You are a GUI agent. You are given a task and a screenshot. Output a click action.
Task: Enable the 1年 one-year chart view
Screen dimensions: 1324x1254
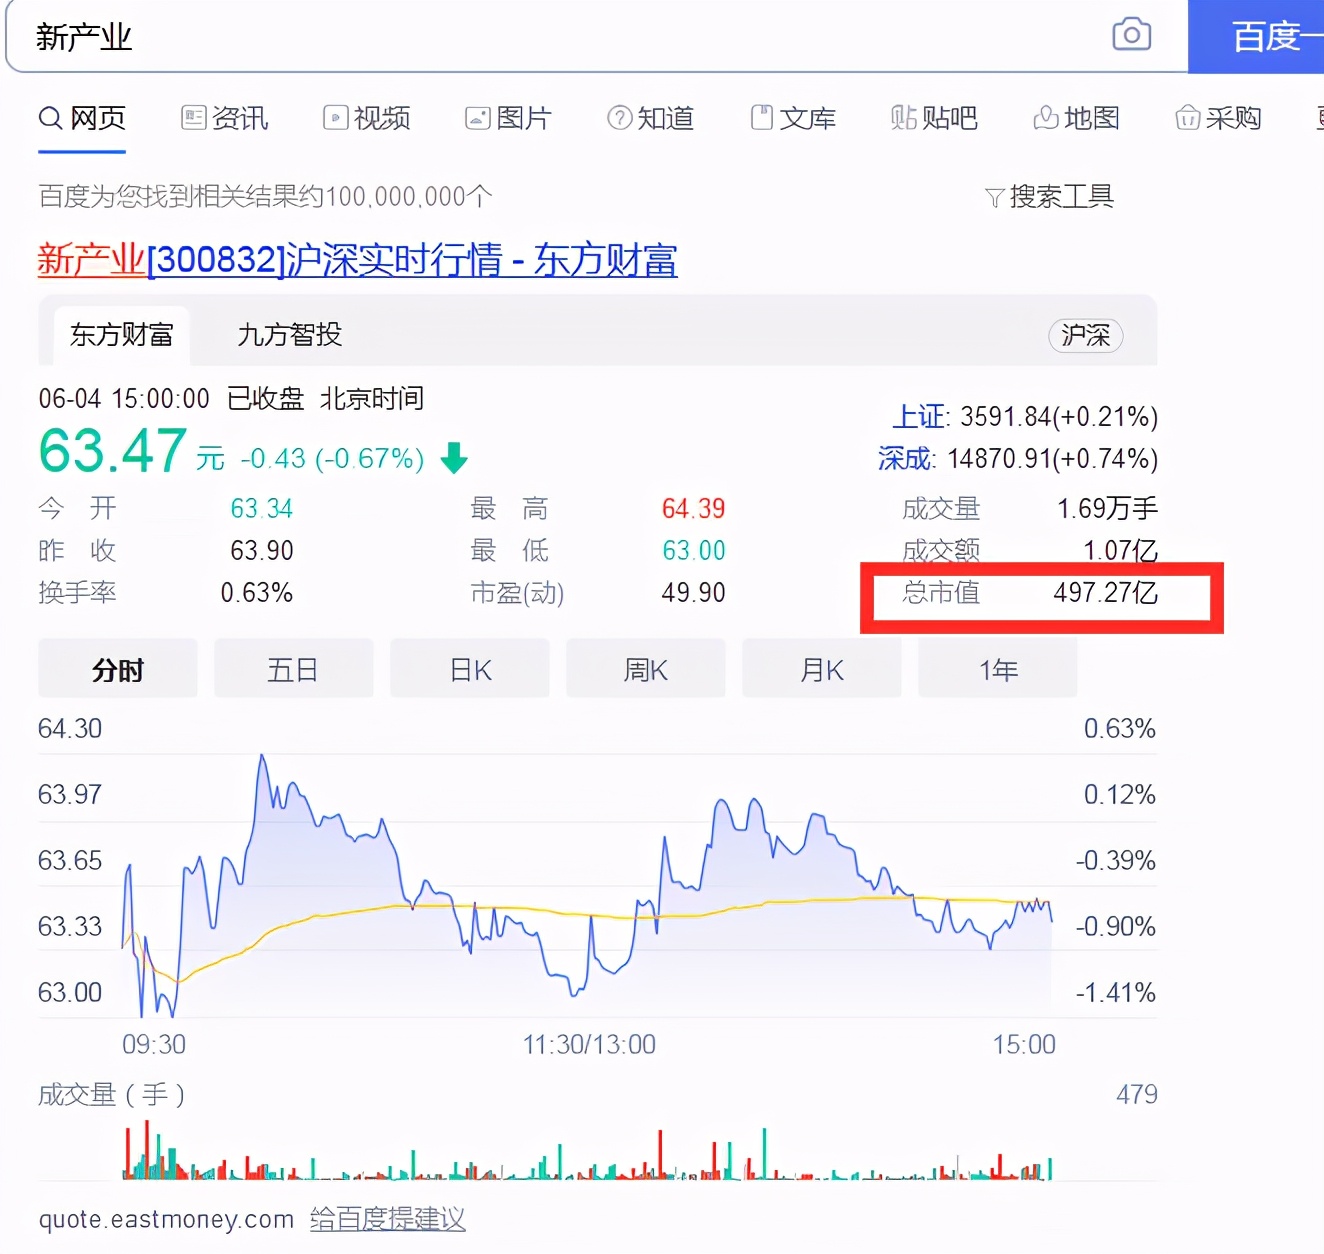pyautogui.click(x=997, y=668)
